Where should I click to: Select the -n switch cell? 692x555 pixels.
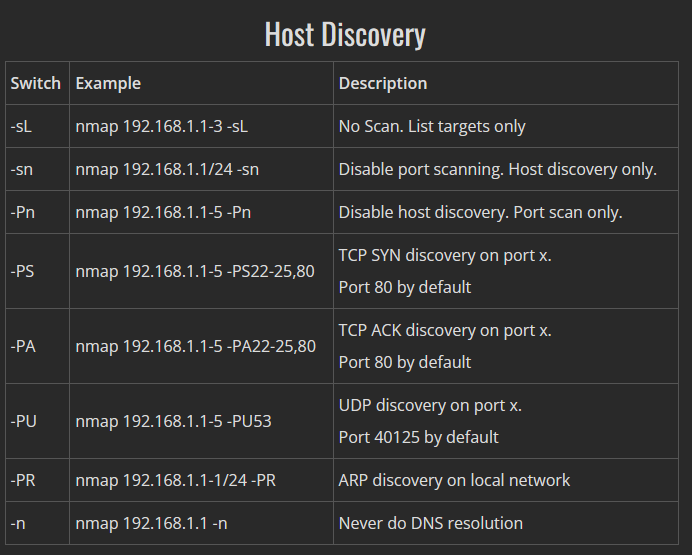click(x=37, y=523)
